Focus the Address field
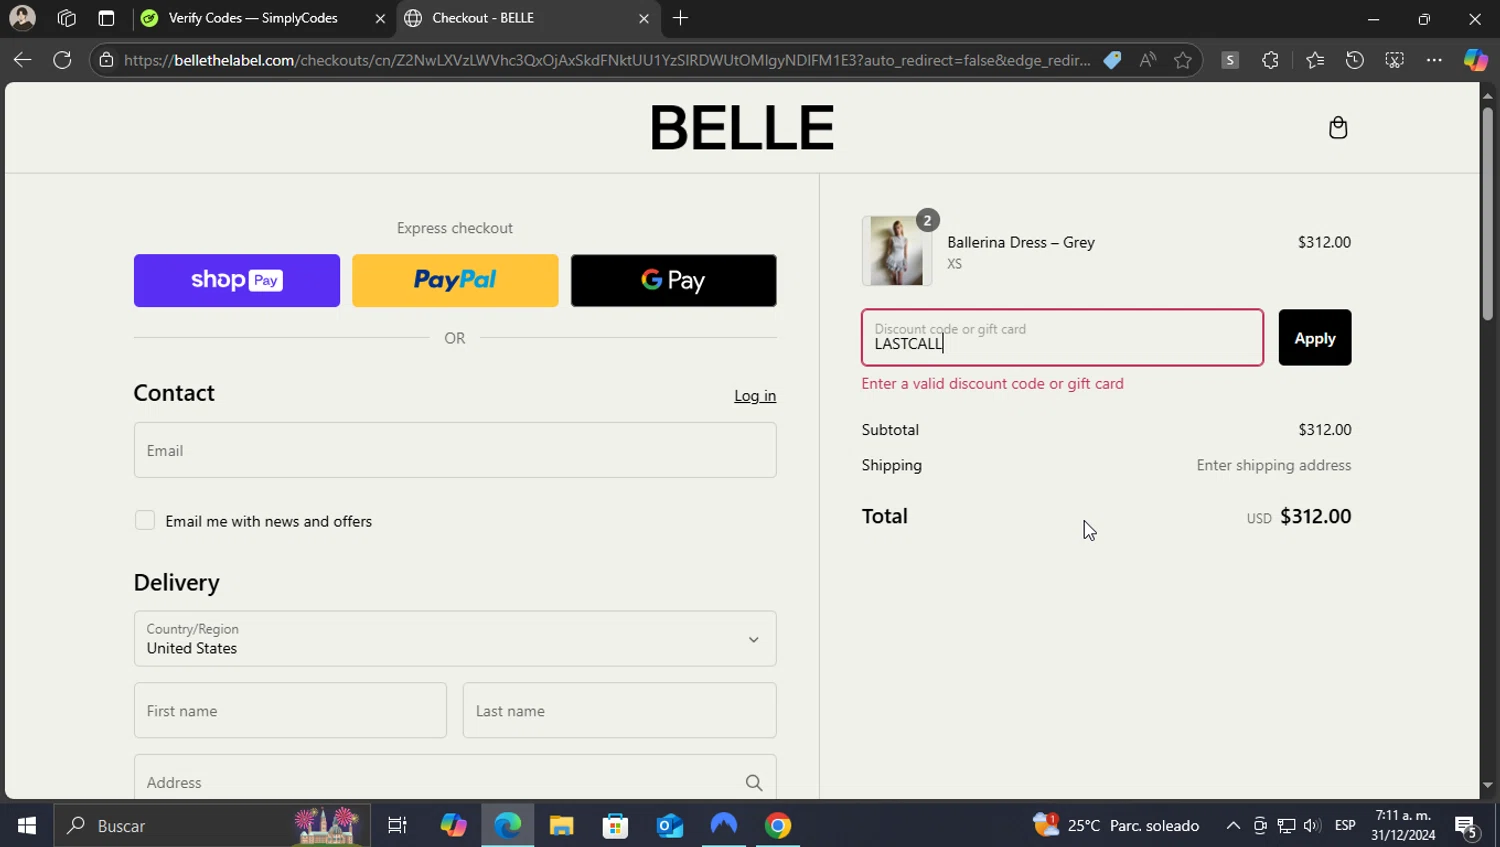 pyautogui.click(x=455, y=777)
